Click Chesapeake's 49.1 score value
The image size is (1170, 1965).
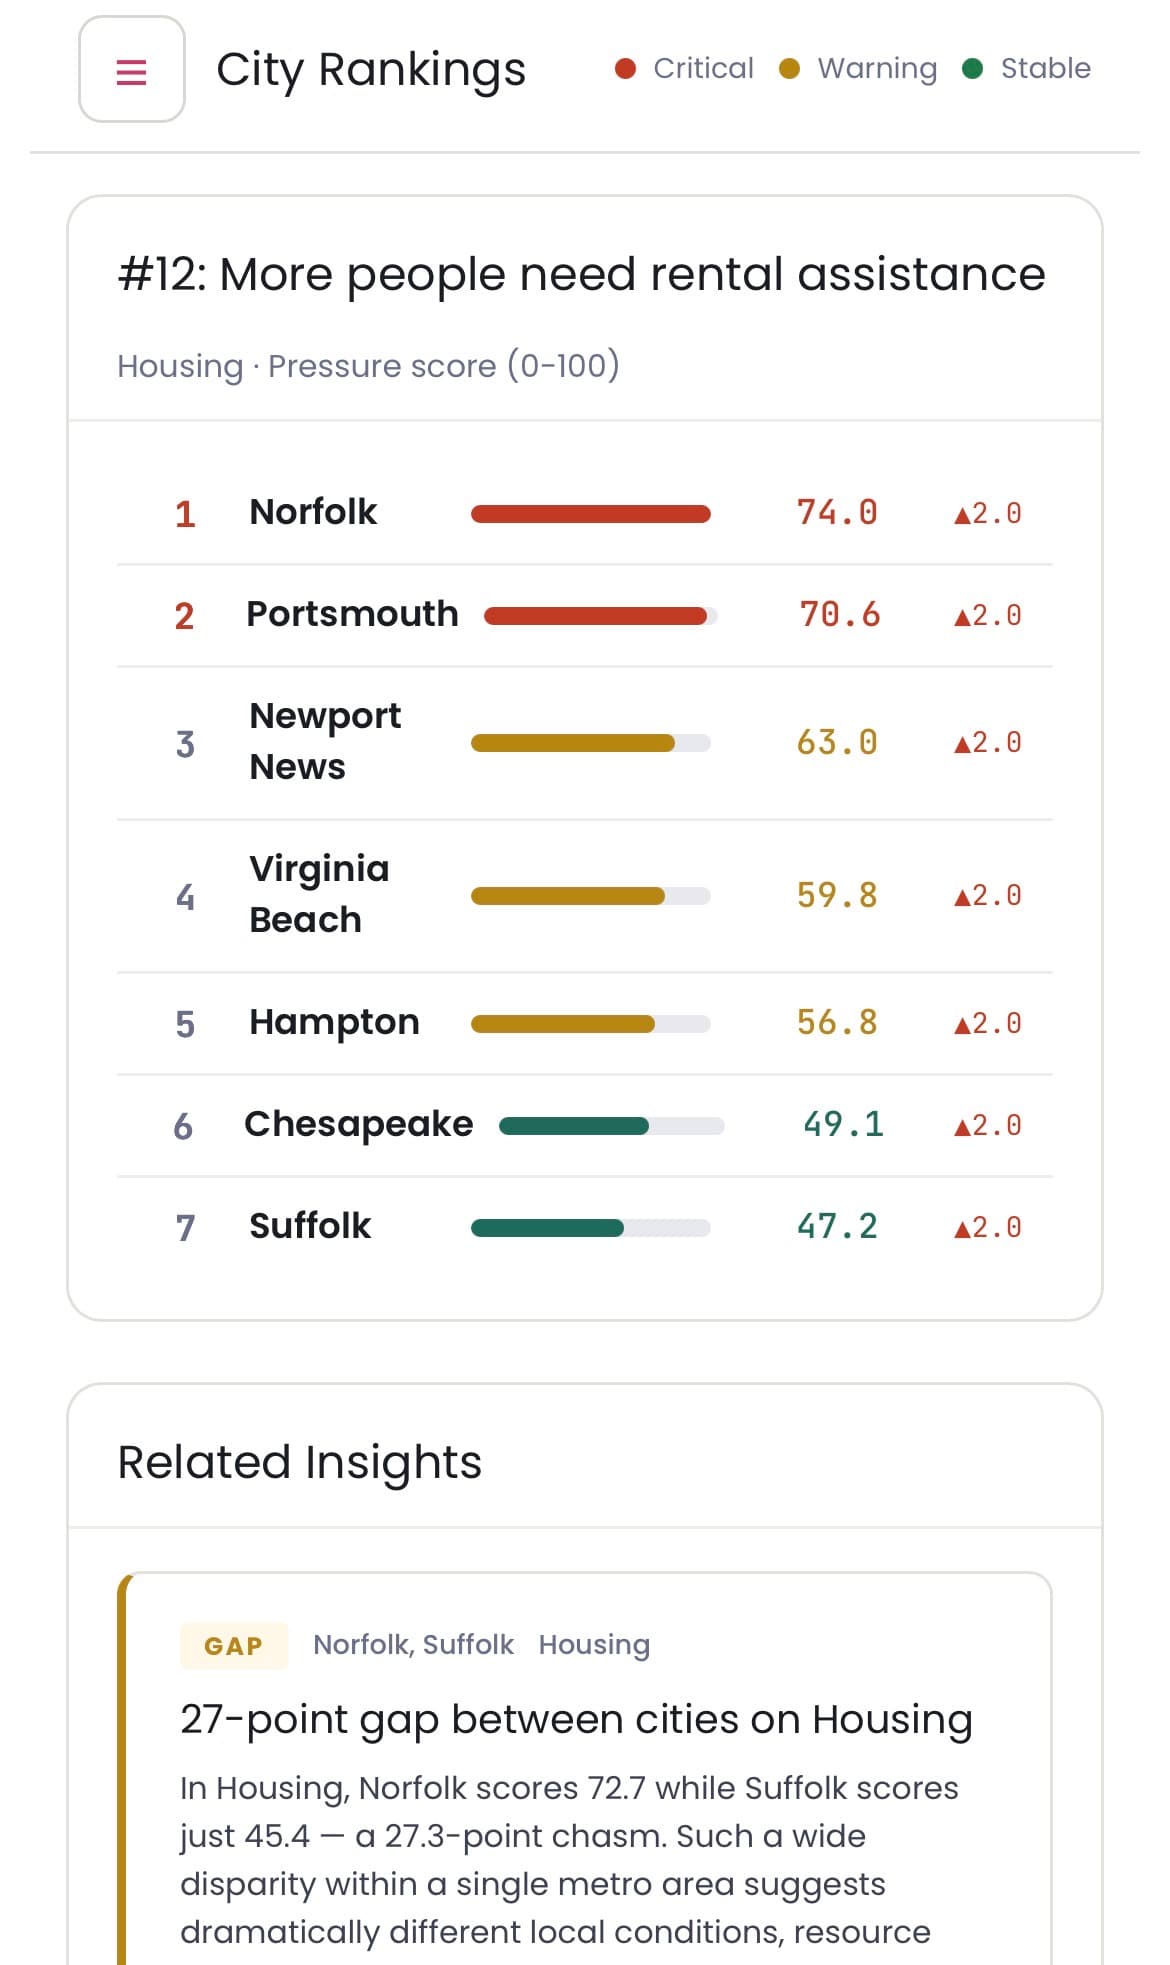click(843, 1125)
